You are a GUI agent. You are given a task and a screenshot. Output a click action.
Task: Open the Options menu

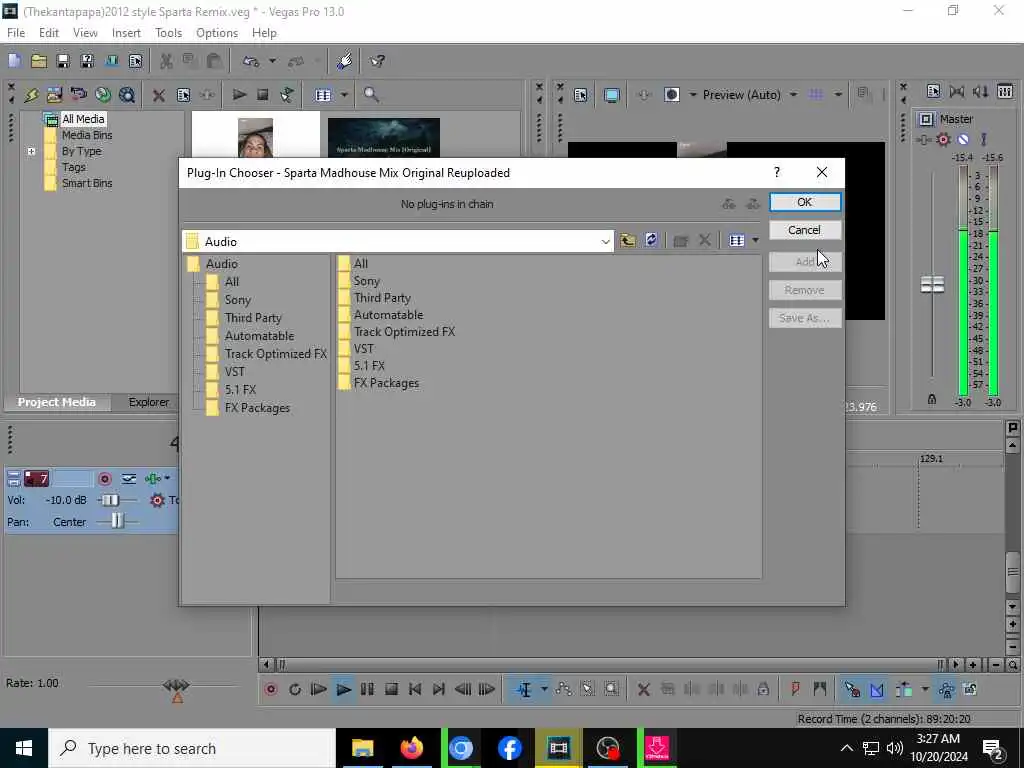tap(217, 33)
